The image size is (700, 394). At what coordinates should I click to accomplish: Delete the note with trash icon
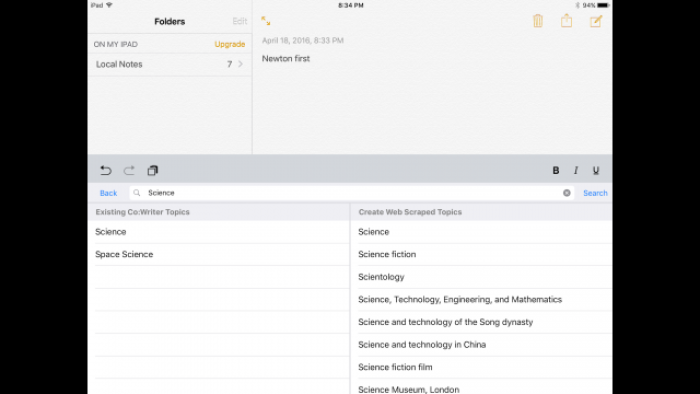point(538,21)
